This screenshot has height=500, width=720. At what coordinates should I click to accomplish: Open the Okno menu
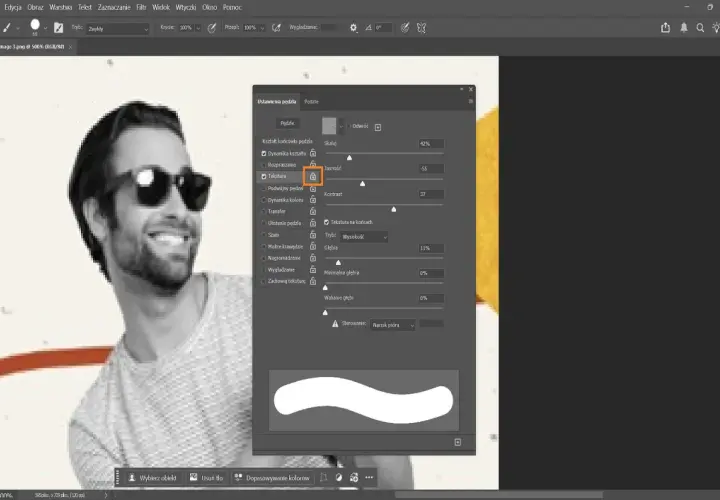tap(209, 7)
